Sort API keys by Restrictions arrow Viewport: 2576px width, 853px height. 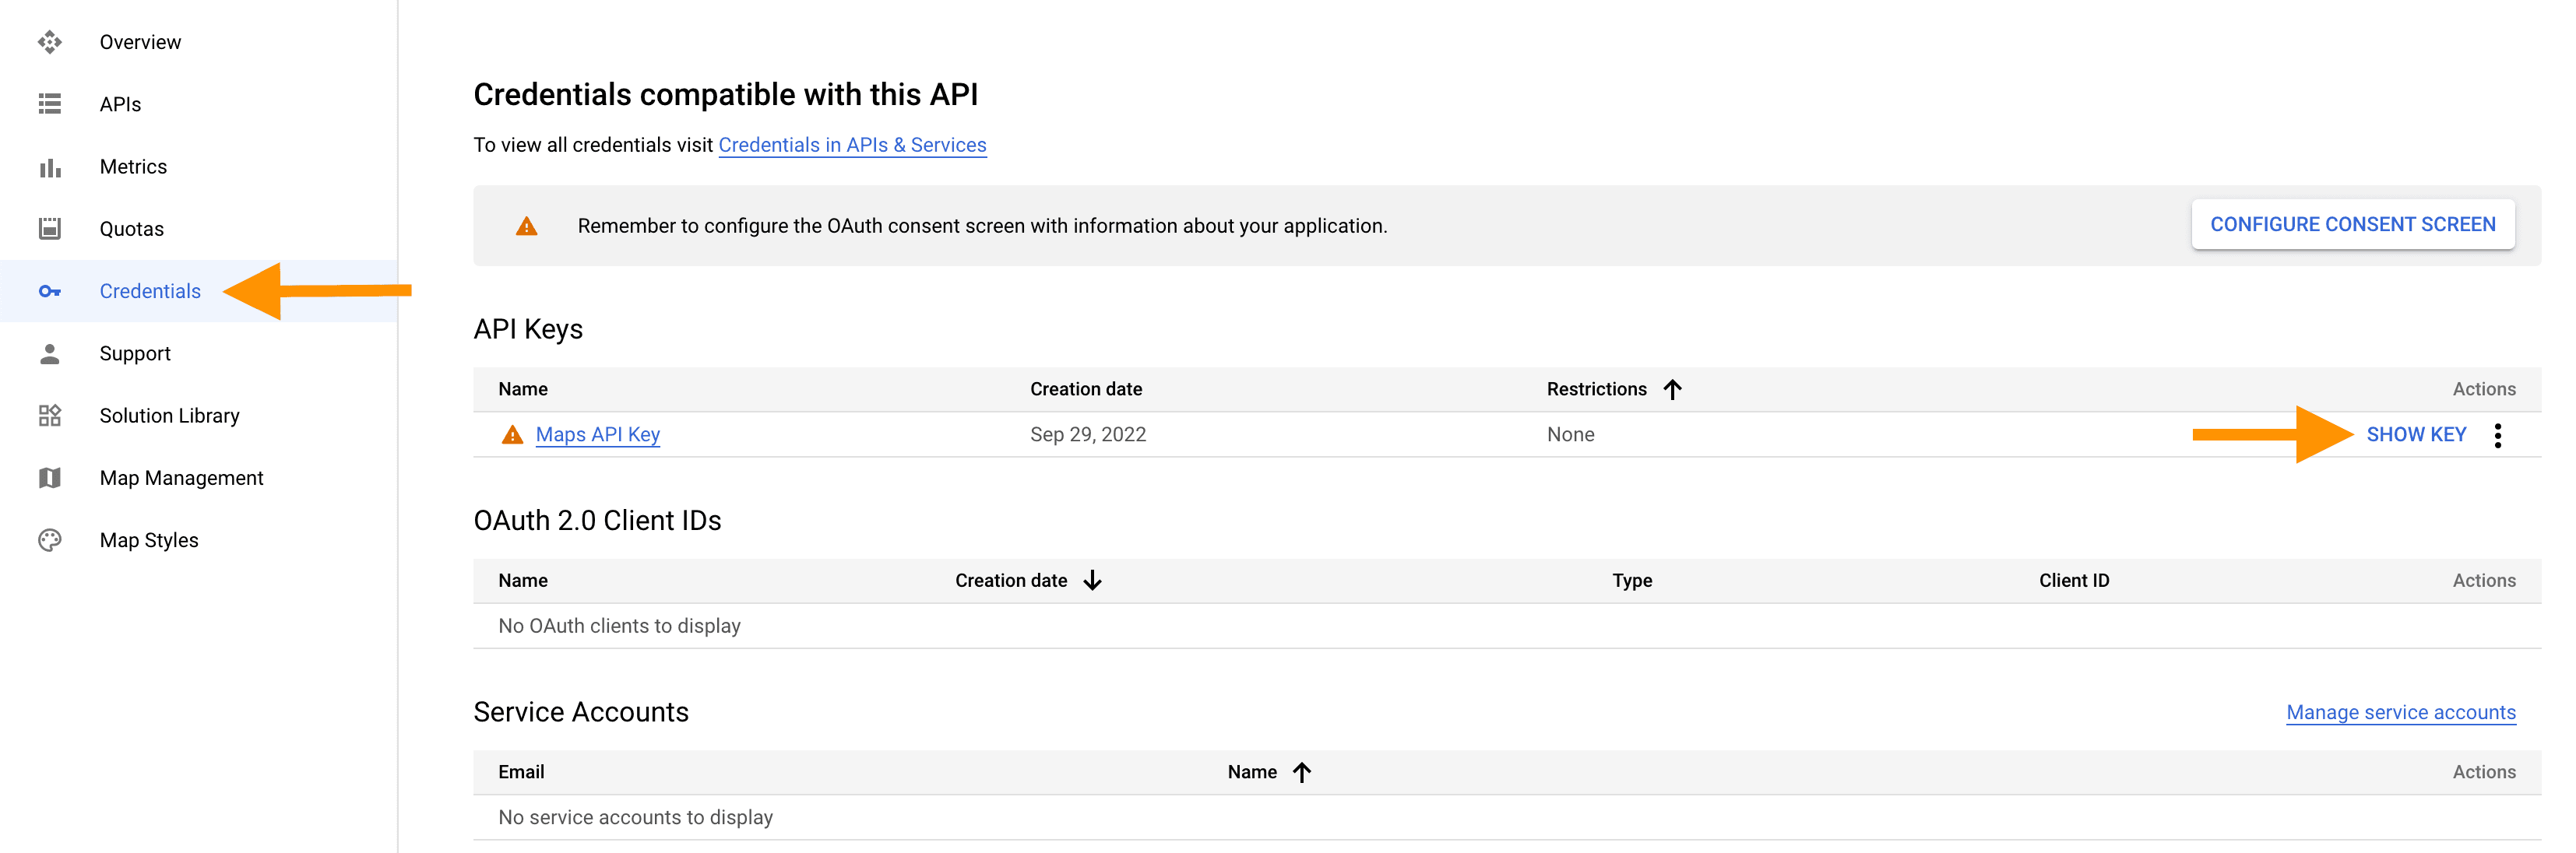(1673, 389)
